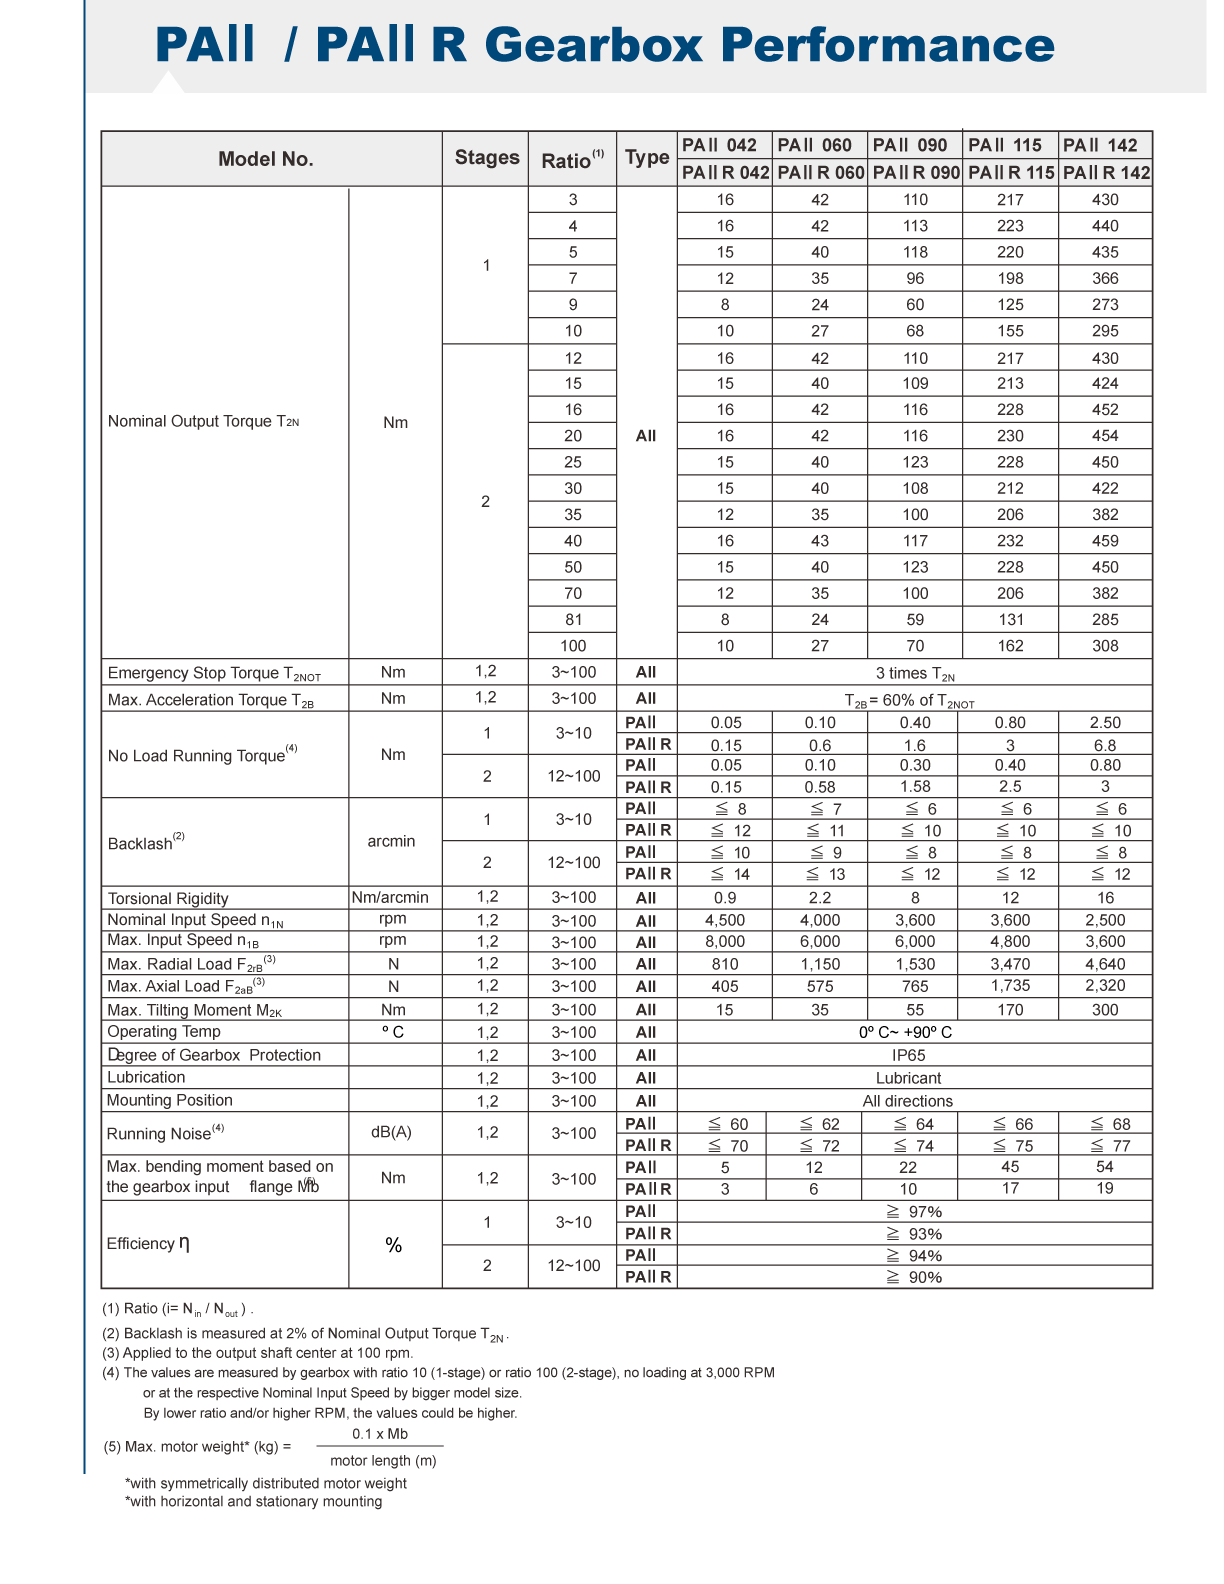Select the 'Type' column header
1224x1584 pixels.
tap(647, 157)
